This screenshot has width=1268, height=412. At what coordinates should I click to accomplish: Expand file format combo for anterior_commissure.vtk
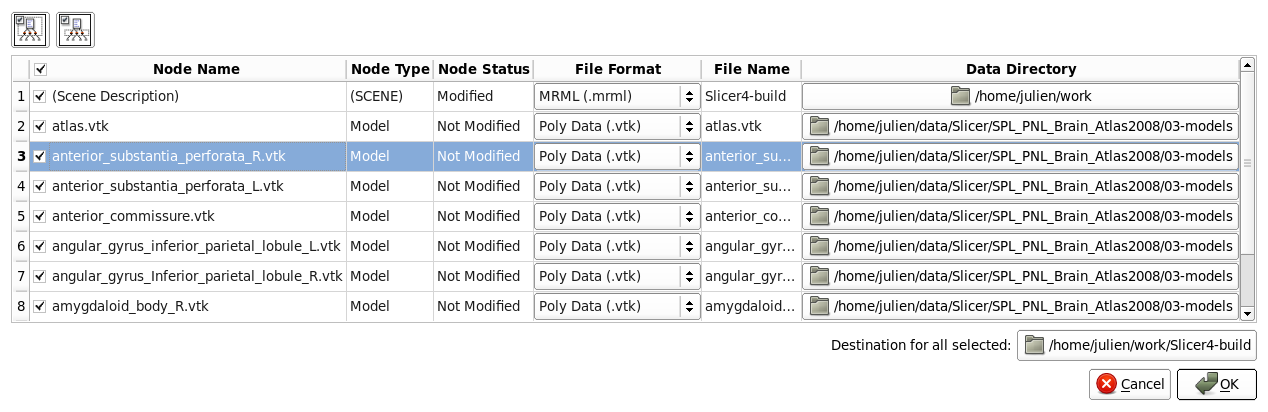pyautogui.click(x=616, y=216)
